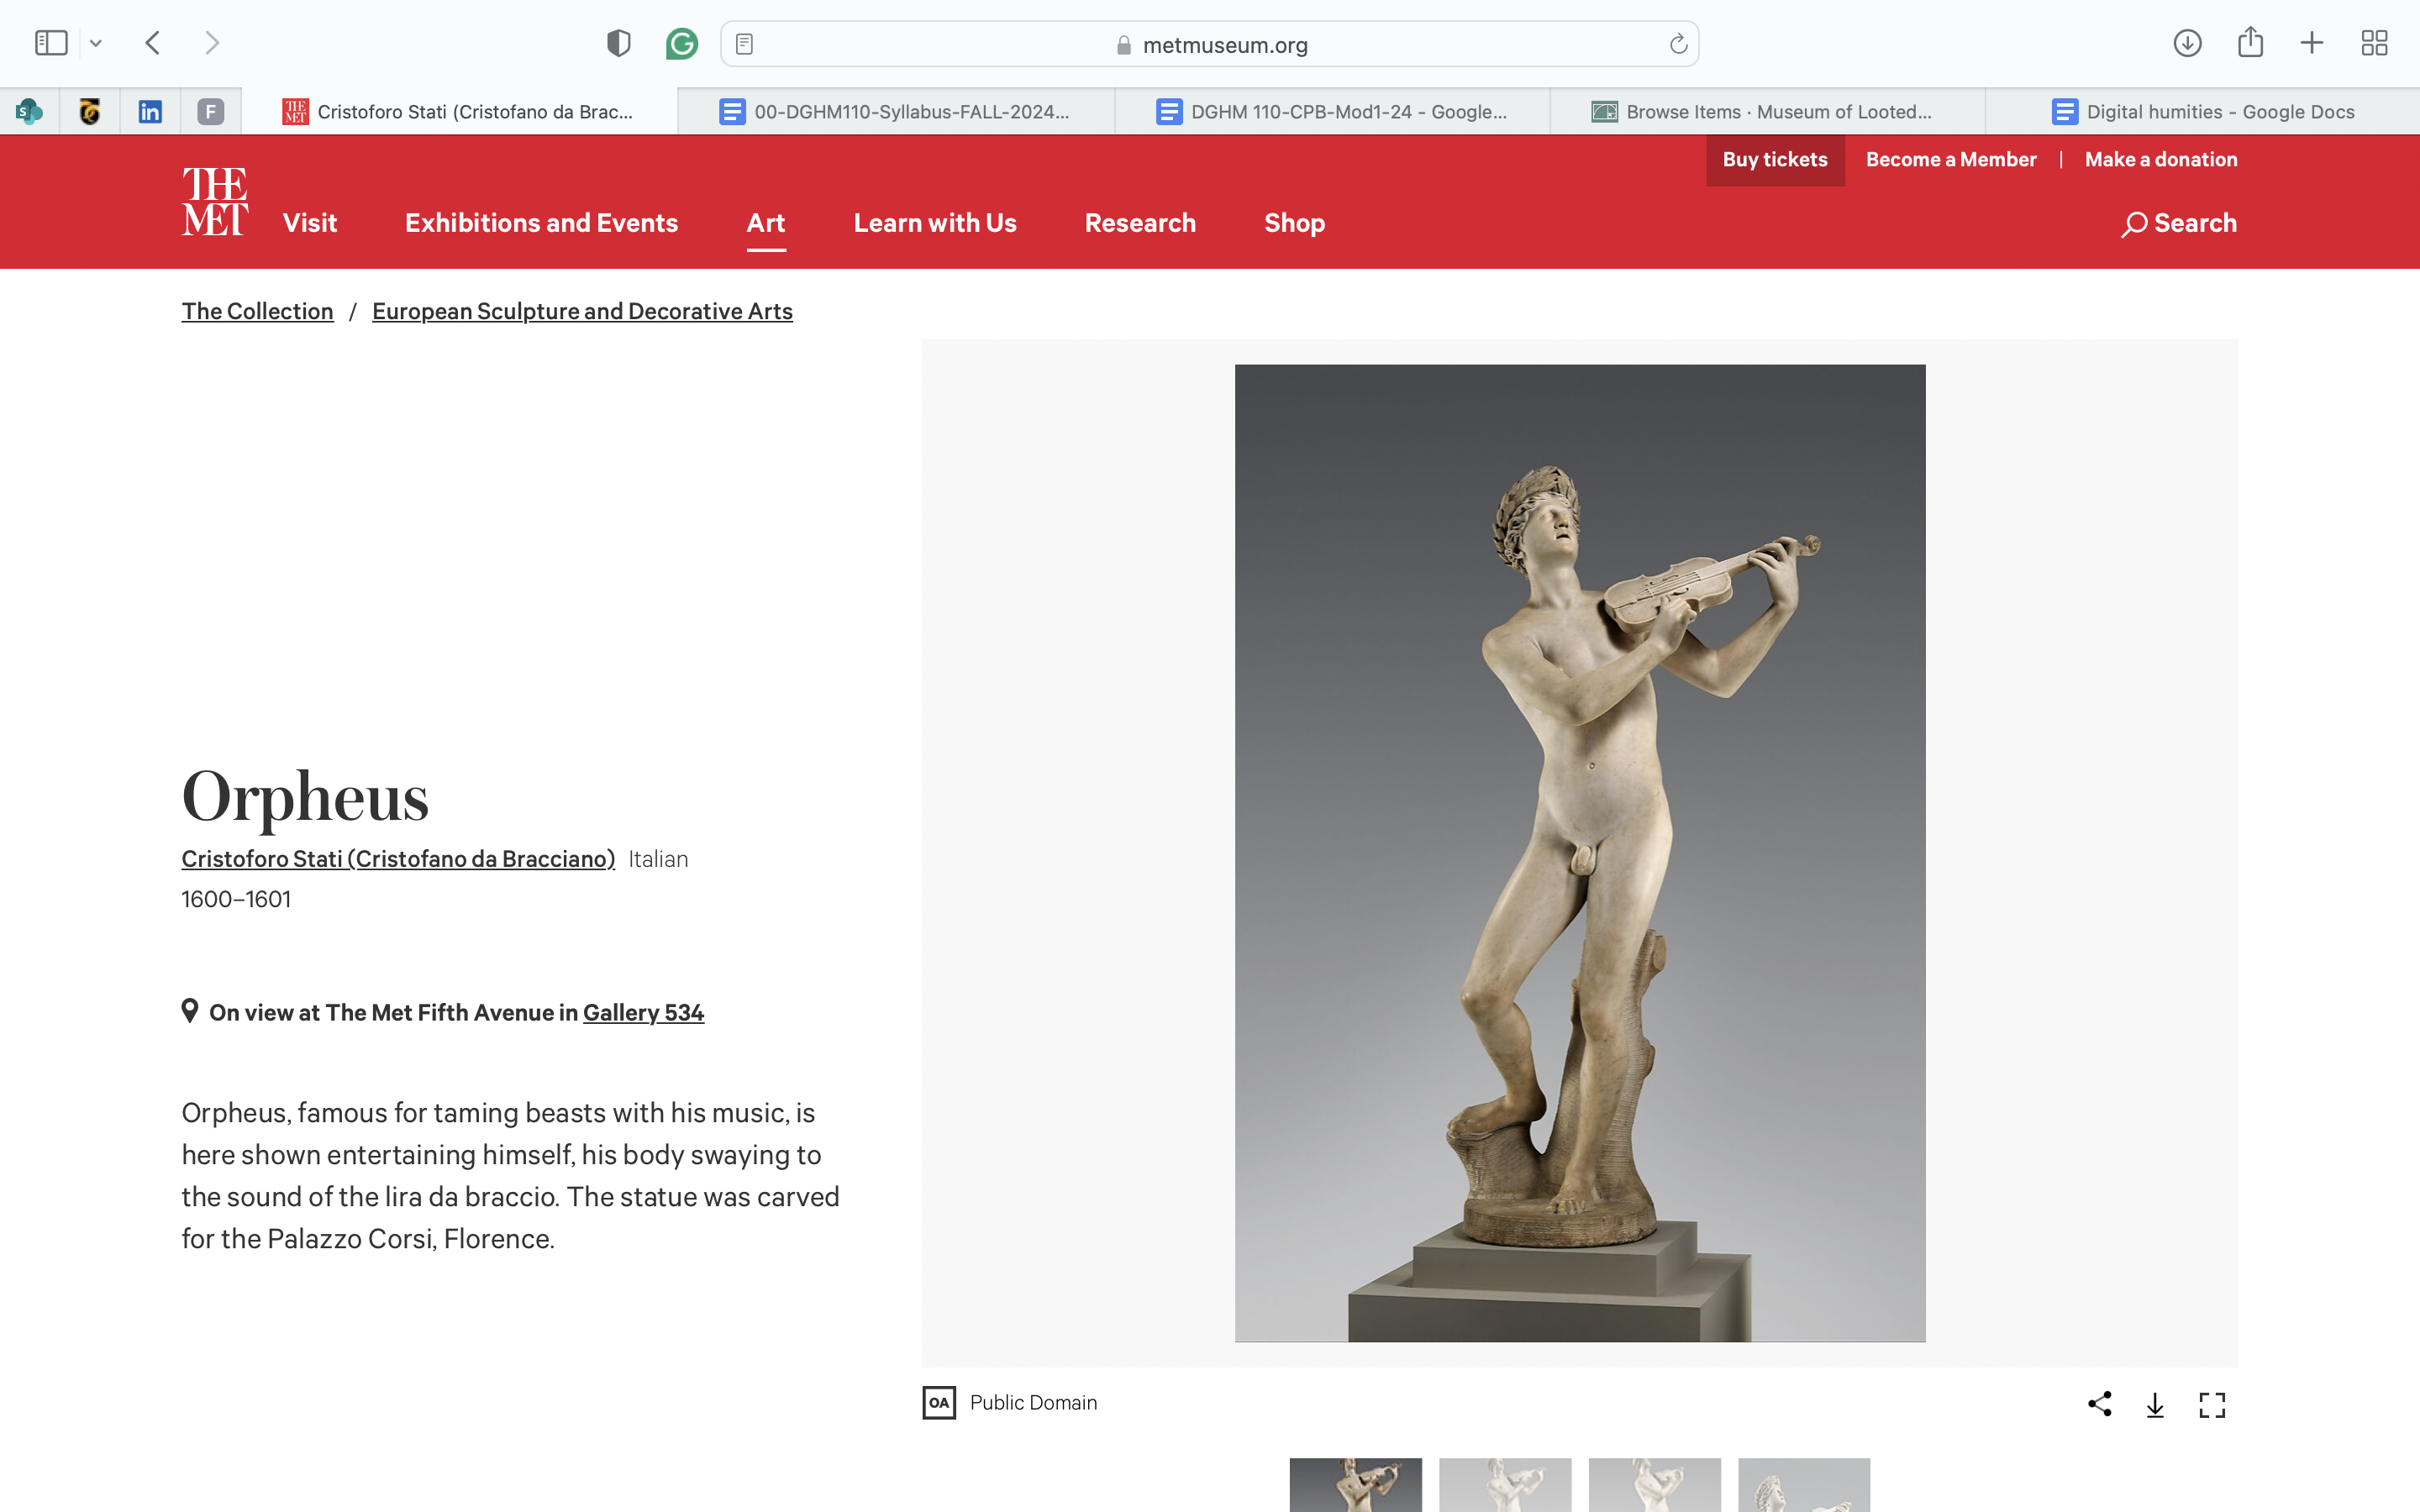Click the date text 1600–1601
Image resolution: width=2420 pixels, height=1512 pixels.
click(236, 899)
